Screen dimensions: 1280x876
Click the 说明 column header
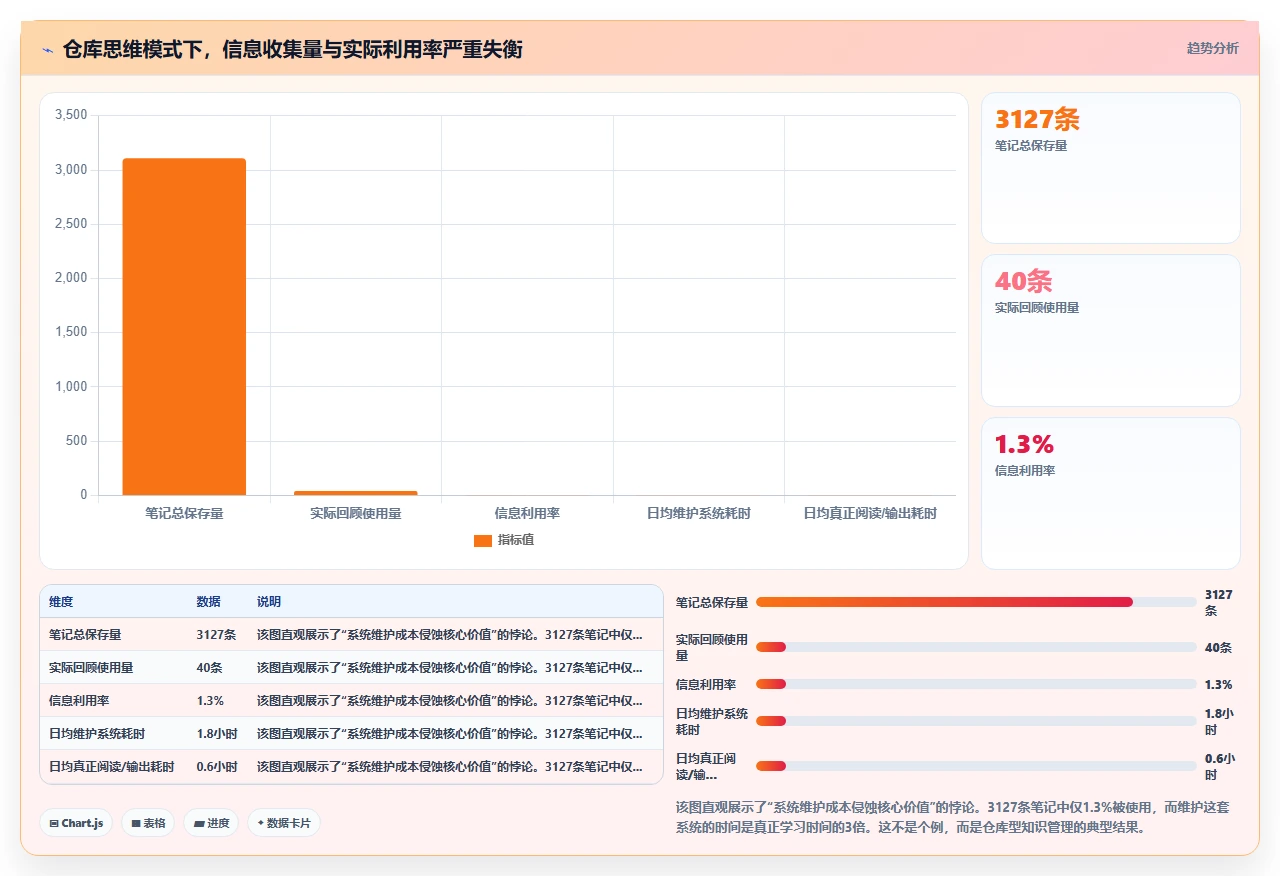tap(269, 602)
